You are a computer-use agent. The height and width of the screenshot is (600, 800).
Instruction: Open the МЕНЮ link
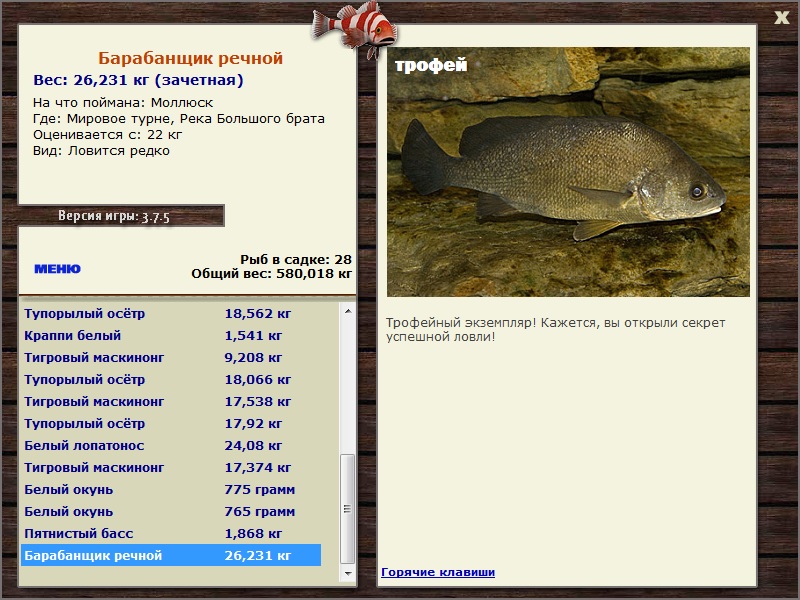pyautogui.click(x=58, y=269)
